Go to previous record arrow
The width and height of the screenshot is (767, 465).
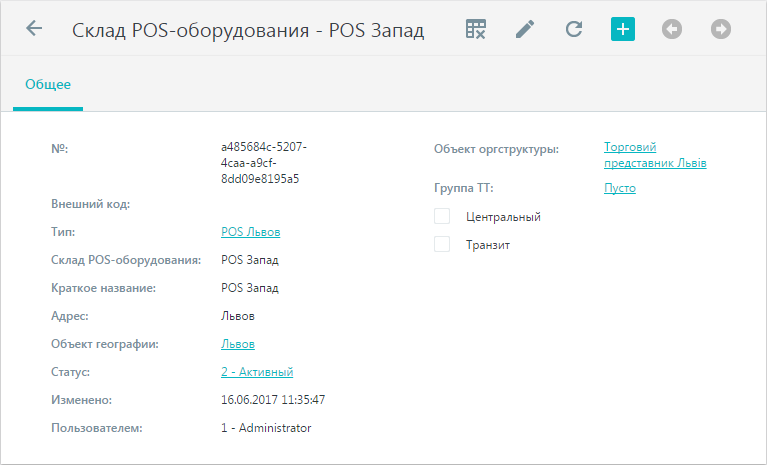[x=672, y=29]
